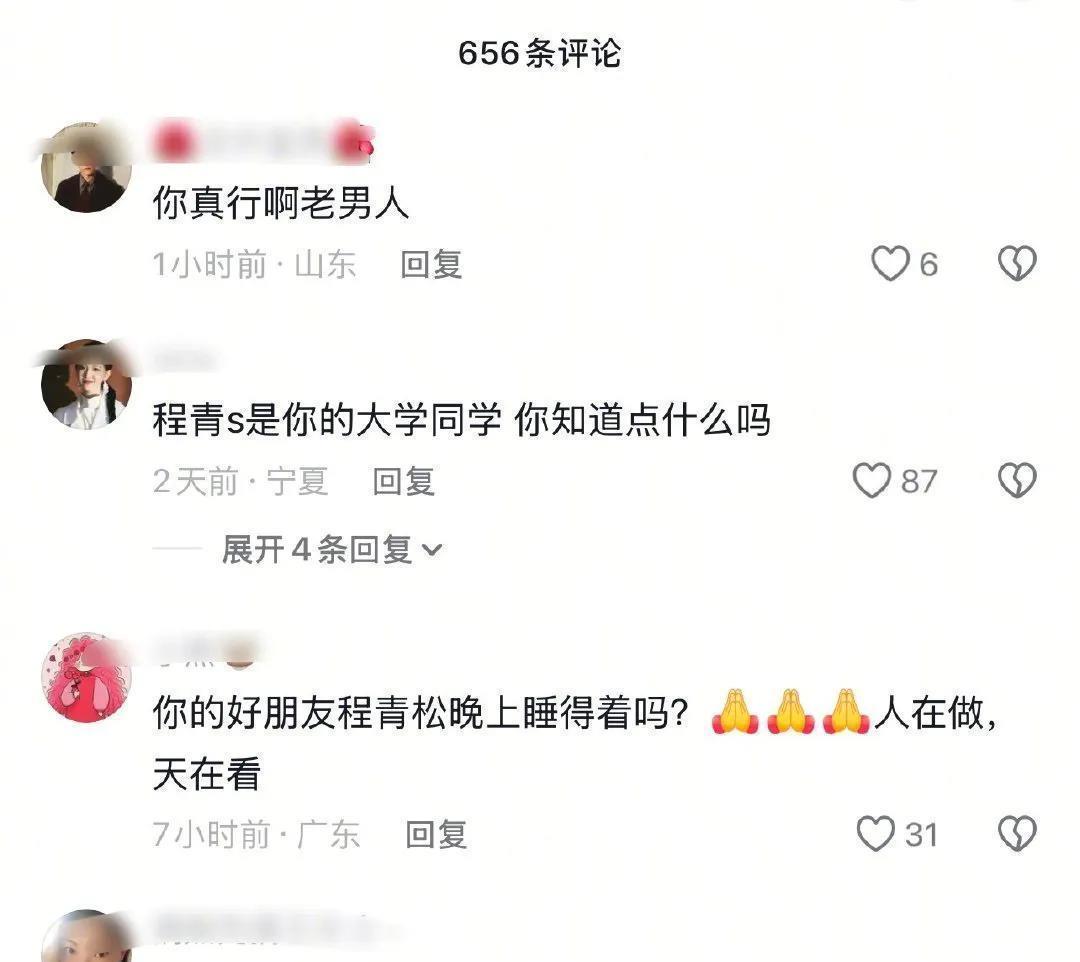Tap broken heart on the Guangdong comment
1080x962 pixels.
[1017, 834]
